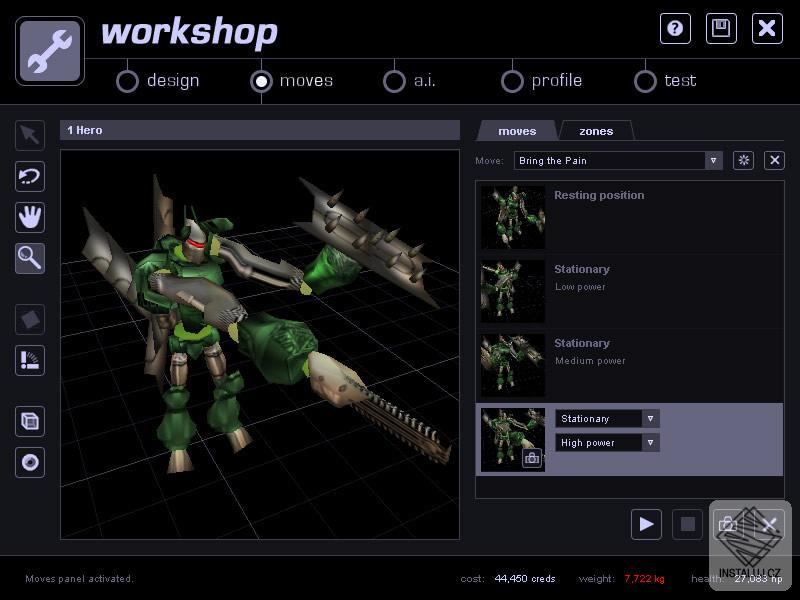Click the lighting adjustment tool icon
Viewport: 800px width, 600px height.
[30, 360]
